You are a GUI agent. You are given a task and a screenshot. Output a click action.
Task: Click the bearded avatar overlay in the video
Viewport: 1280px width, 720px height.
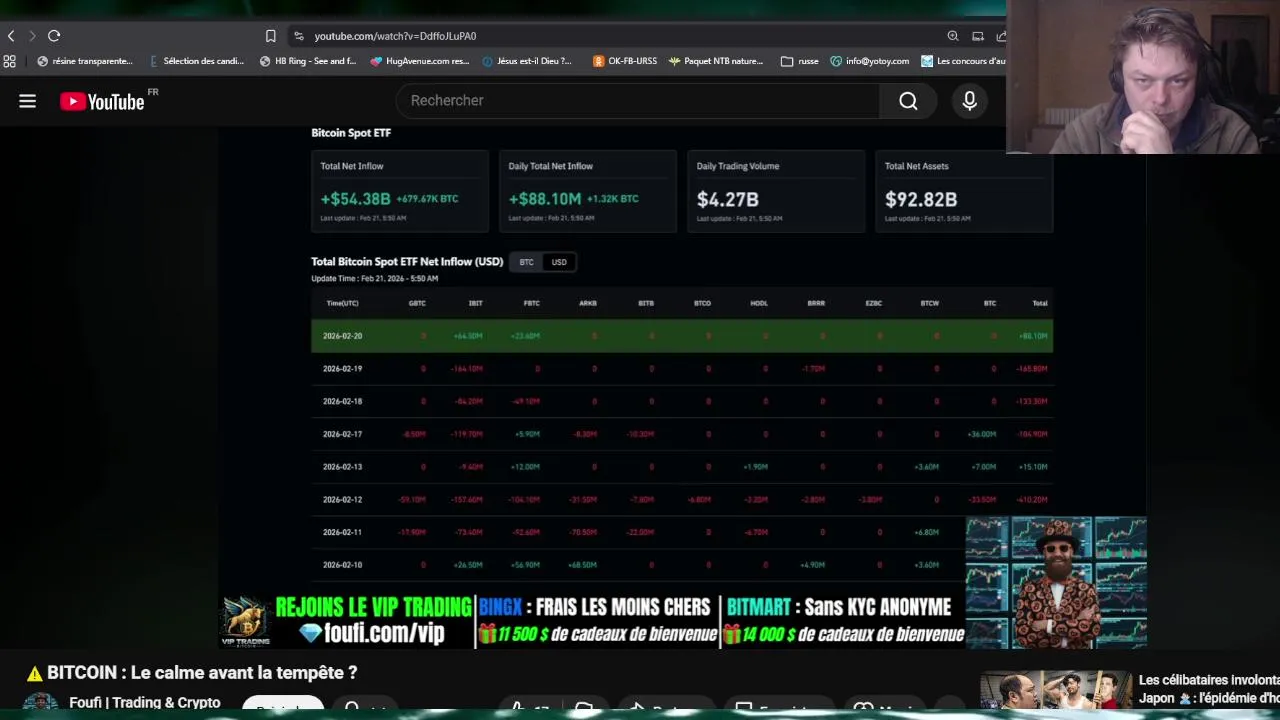coord(1056,582)
